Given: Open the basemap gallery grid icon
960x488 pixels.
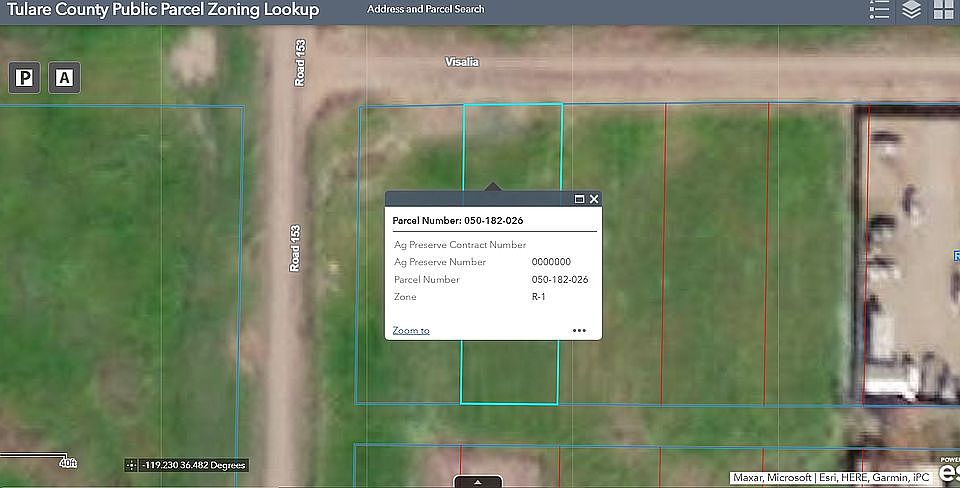Looking at the screenshot, I should click(x=943, y=10).
